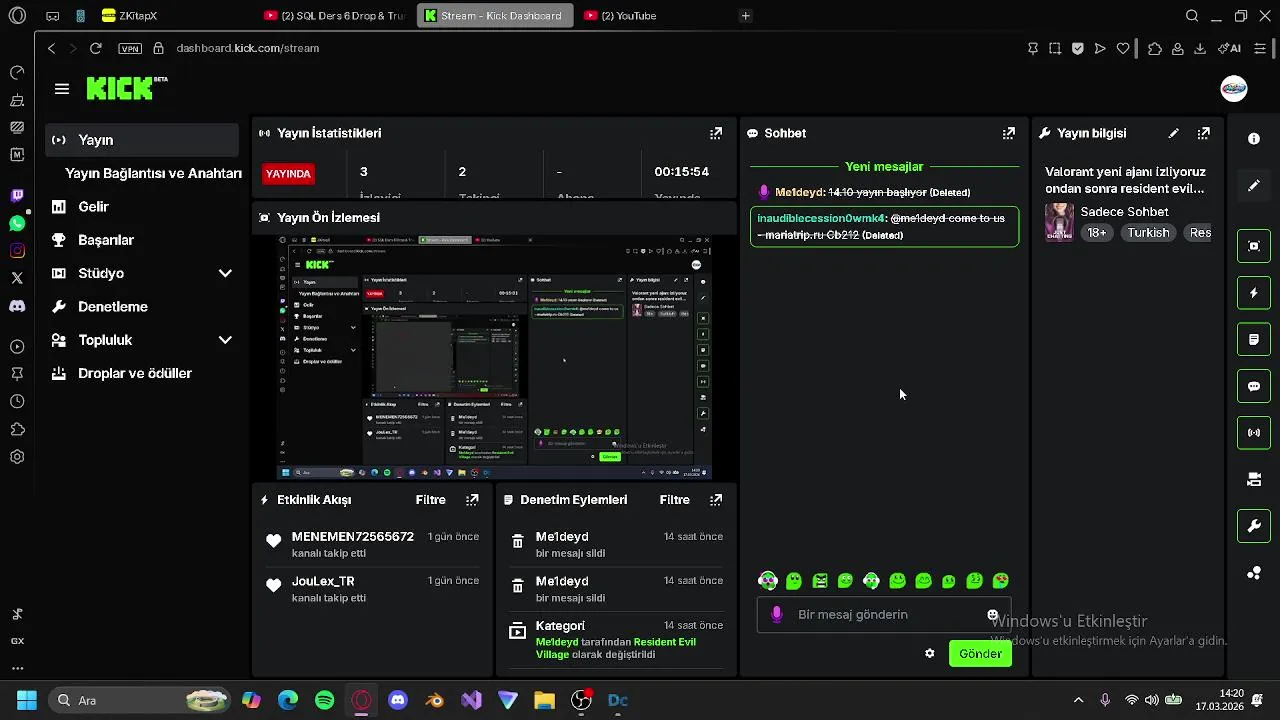Pop out the Sohbet chat panel
The image size is (1280, 720).
pos(1009,133)
